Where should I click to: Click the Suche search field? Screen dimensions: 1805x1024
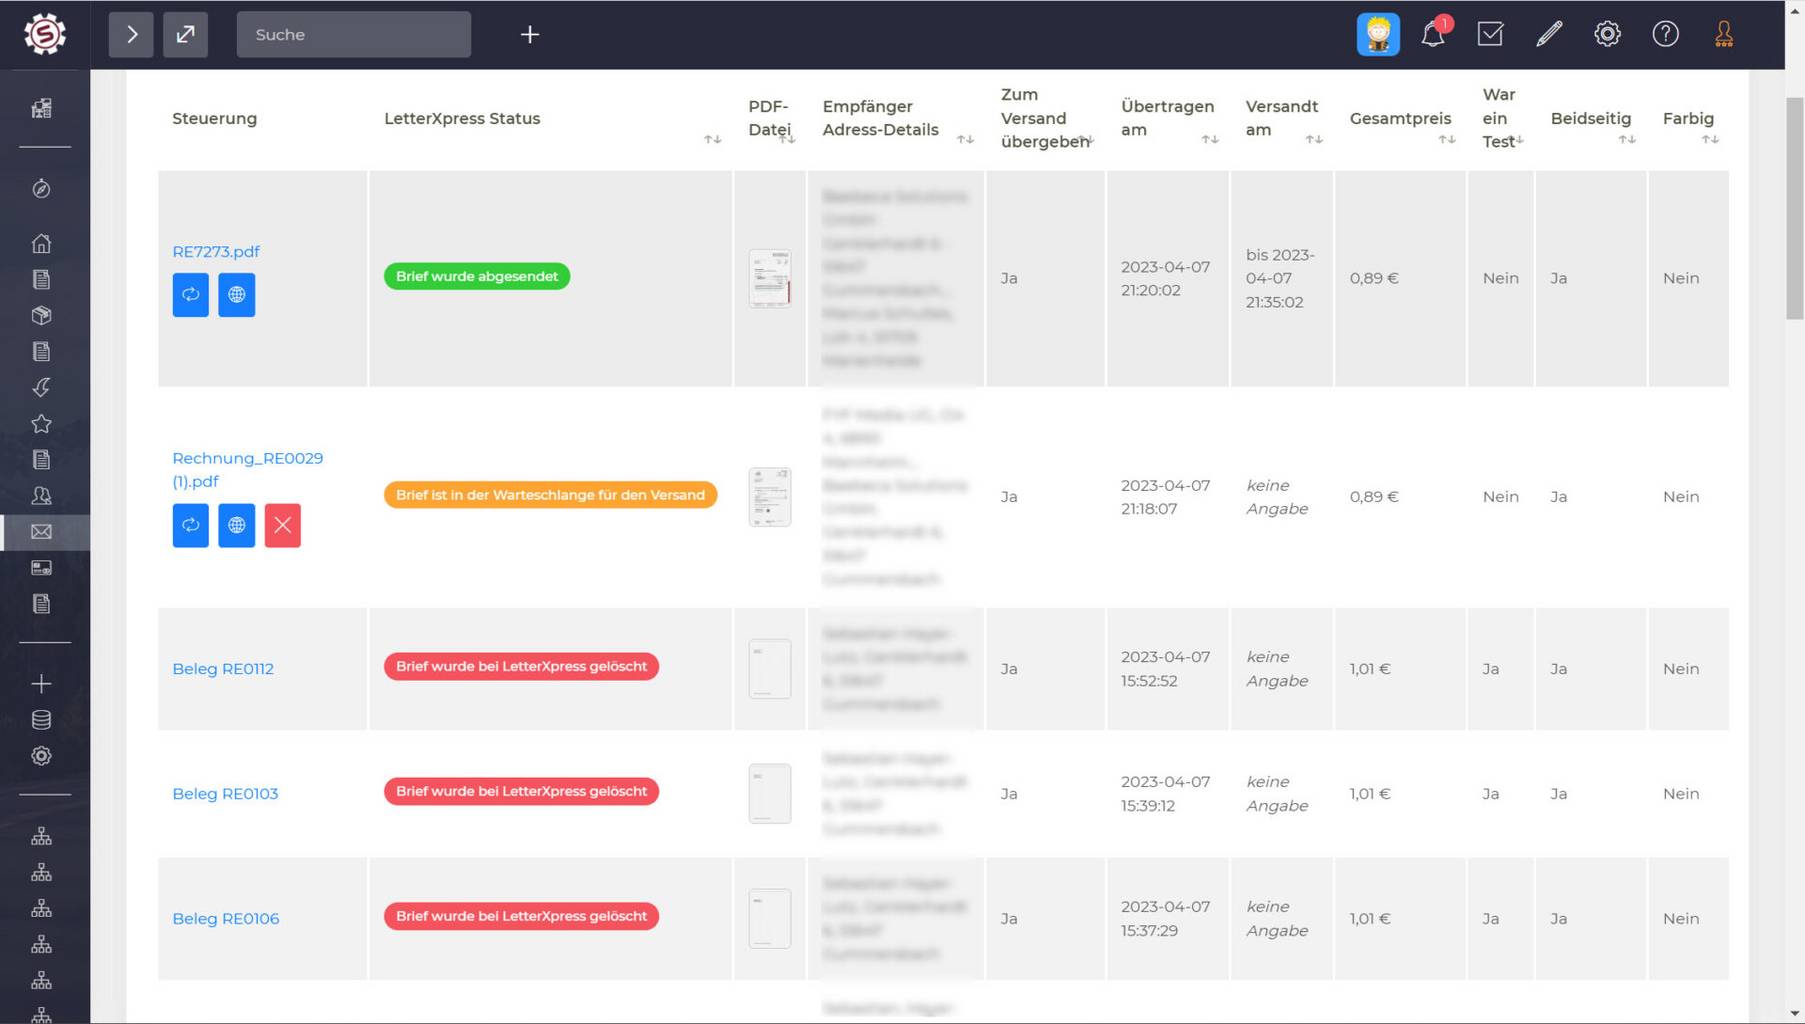(x=353, y=34)
